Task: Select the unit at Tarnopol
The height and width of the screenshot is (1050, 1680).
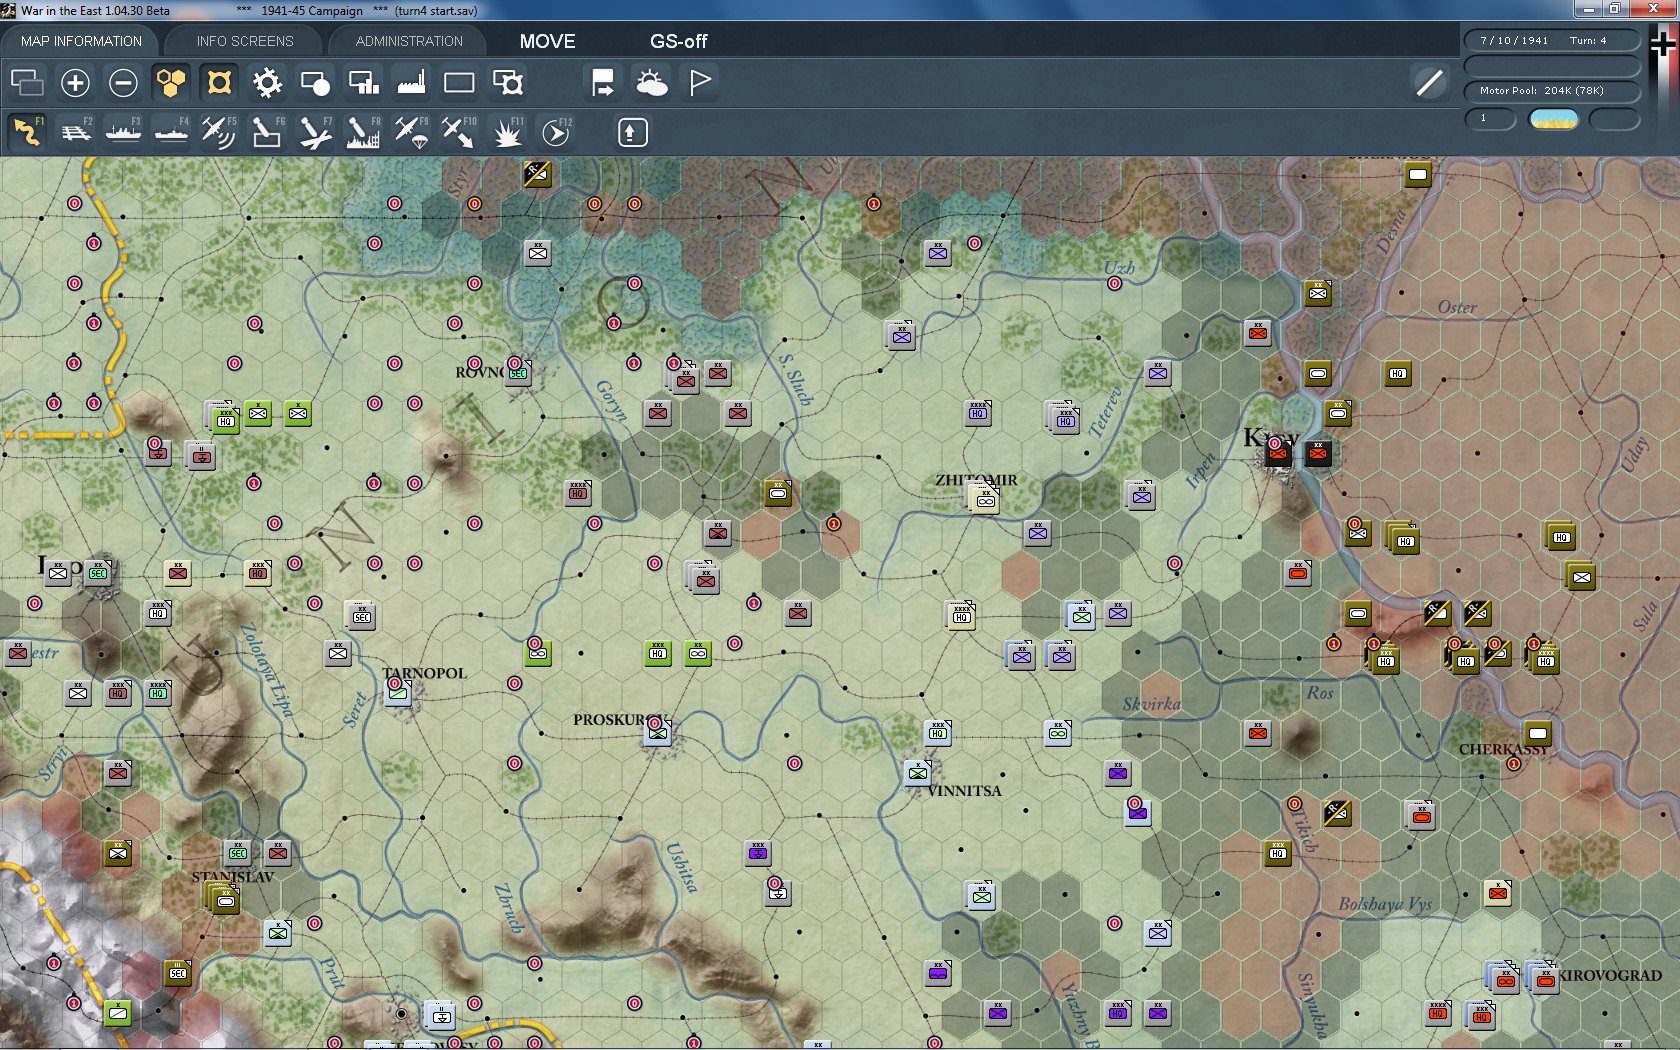Action: (x=398, y=691)
